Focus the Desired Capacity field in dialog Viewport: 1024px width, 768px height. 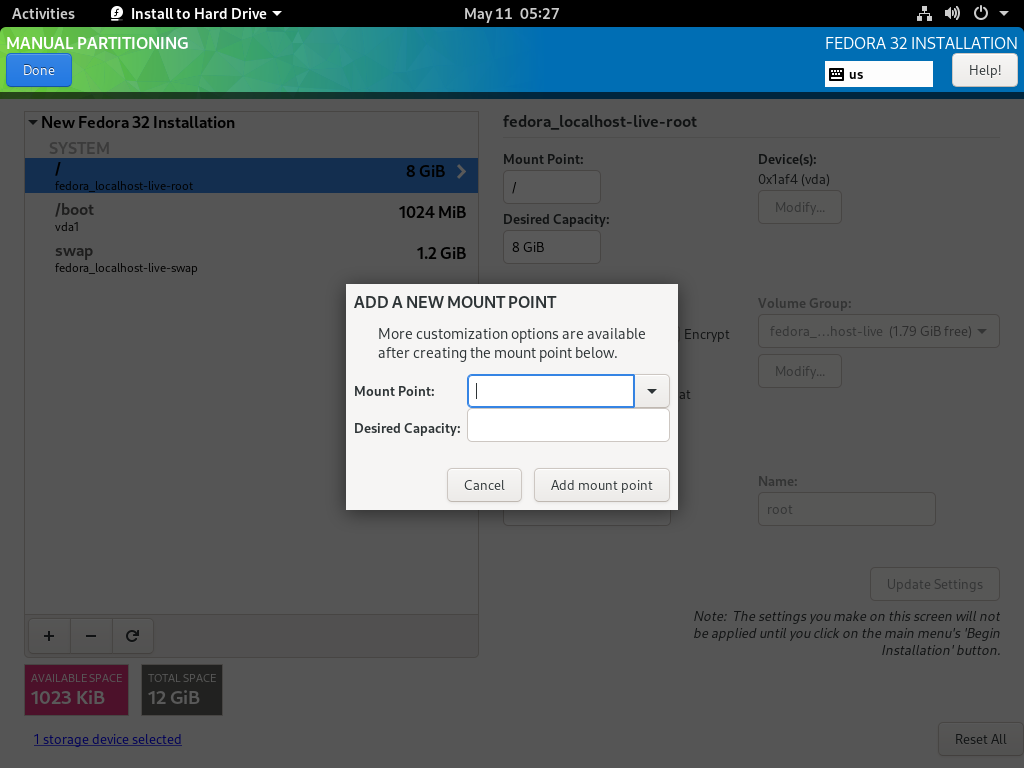pos(568,426)
